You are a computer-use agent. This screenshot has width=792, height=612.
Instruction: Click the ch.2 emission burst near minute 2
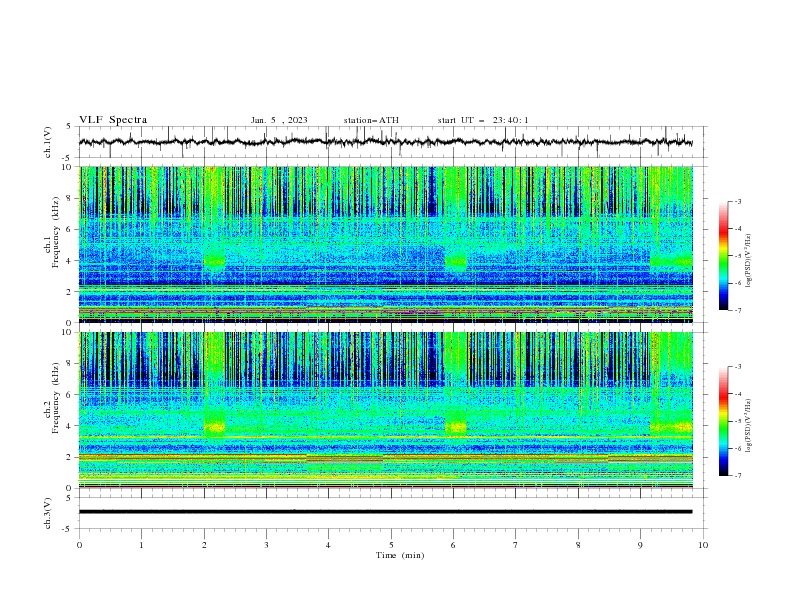214,427
